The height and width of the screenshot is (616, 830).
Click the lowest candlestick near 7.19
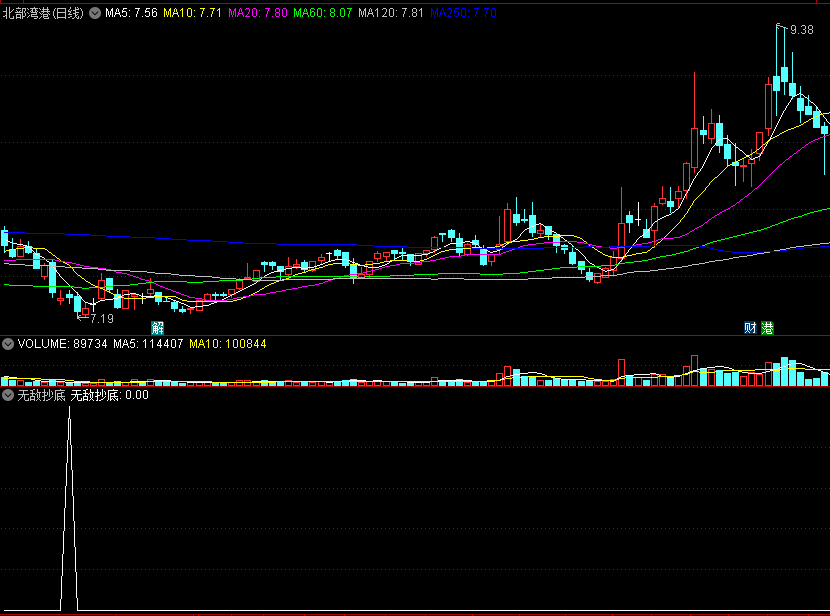point(78,304)
